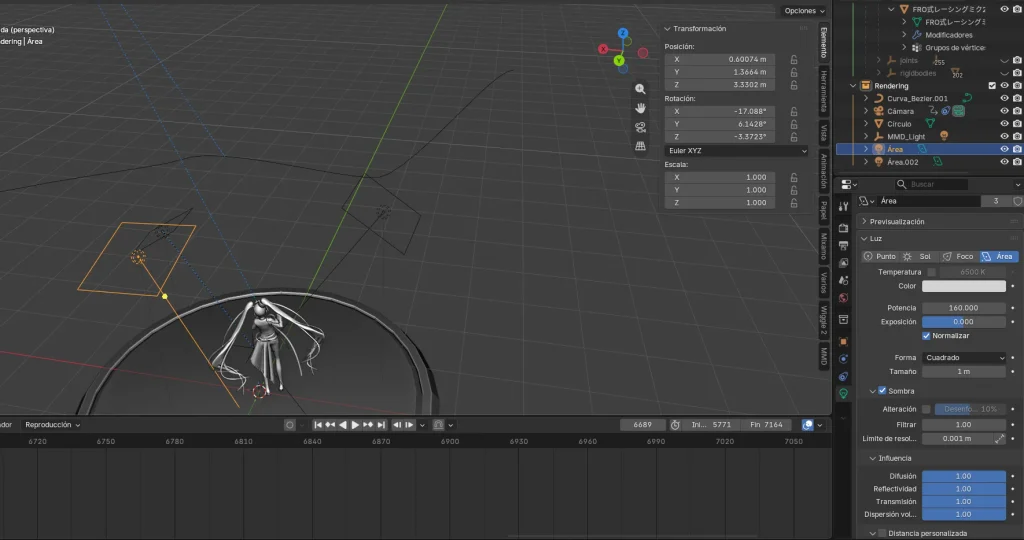1024x540 pixels.
Task: Click the preview range stopwatch icon
Action: pyautogui.click(x=675, y=425)
